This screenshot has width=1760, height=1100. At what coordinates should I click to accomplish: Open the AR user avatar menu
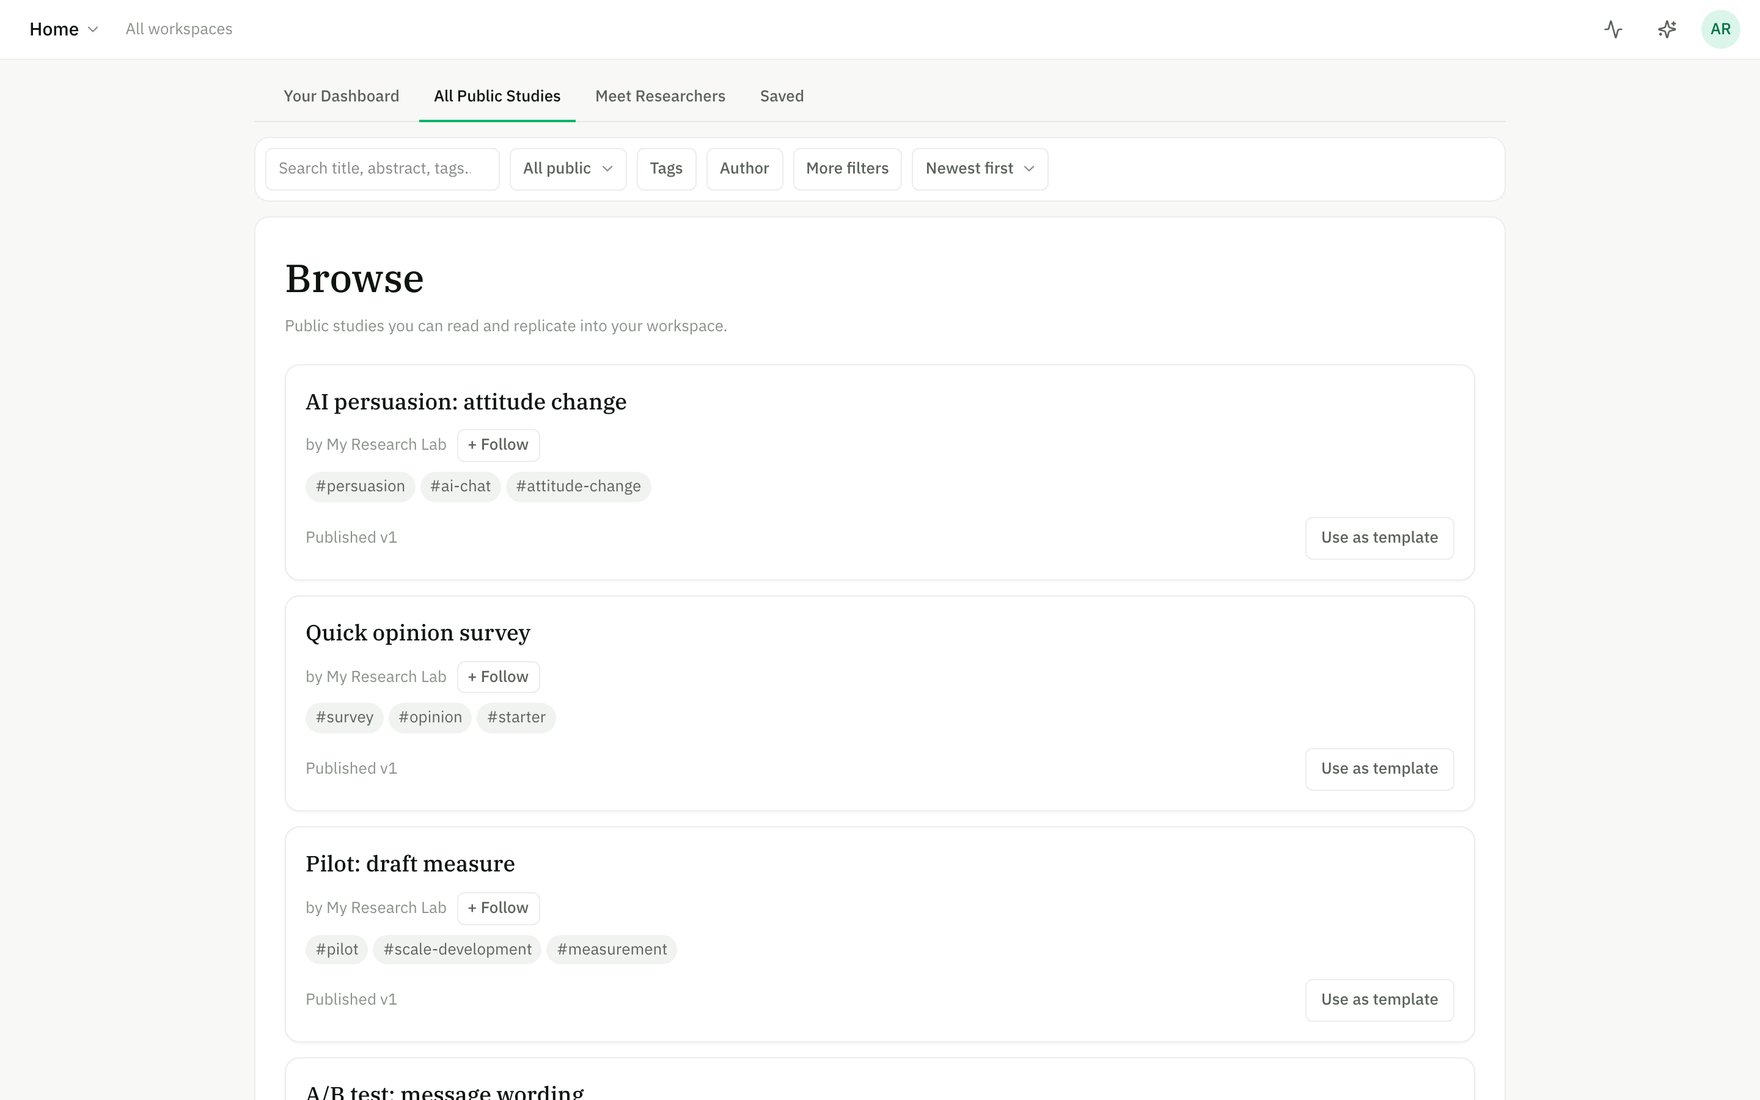pyautogui.click(x=1720, y=29)
